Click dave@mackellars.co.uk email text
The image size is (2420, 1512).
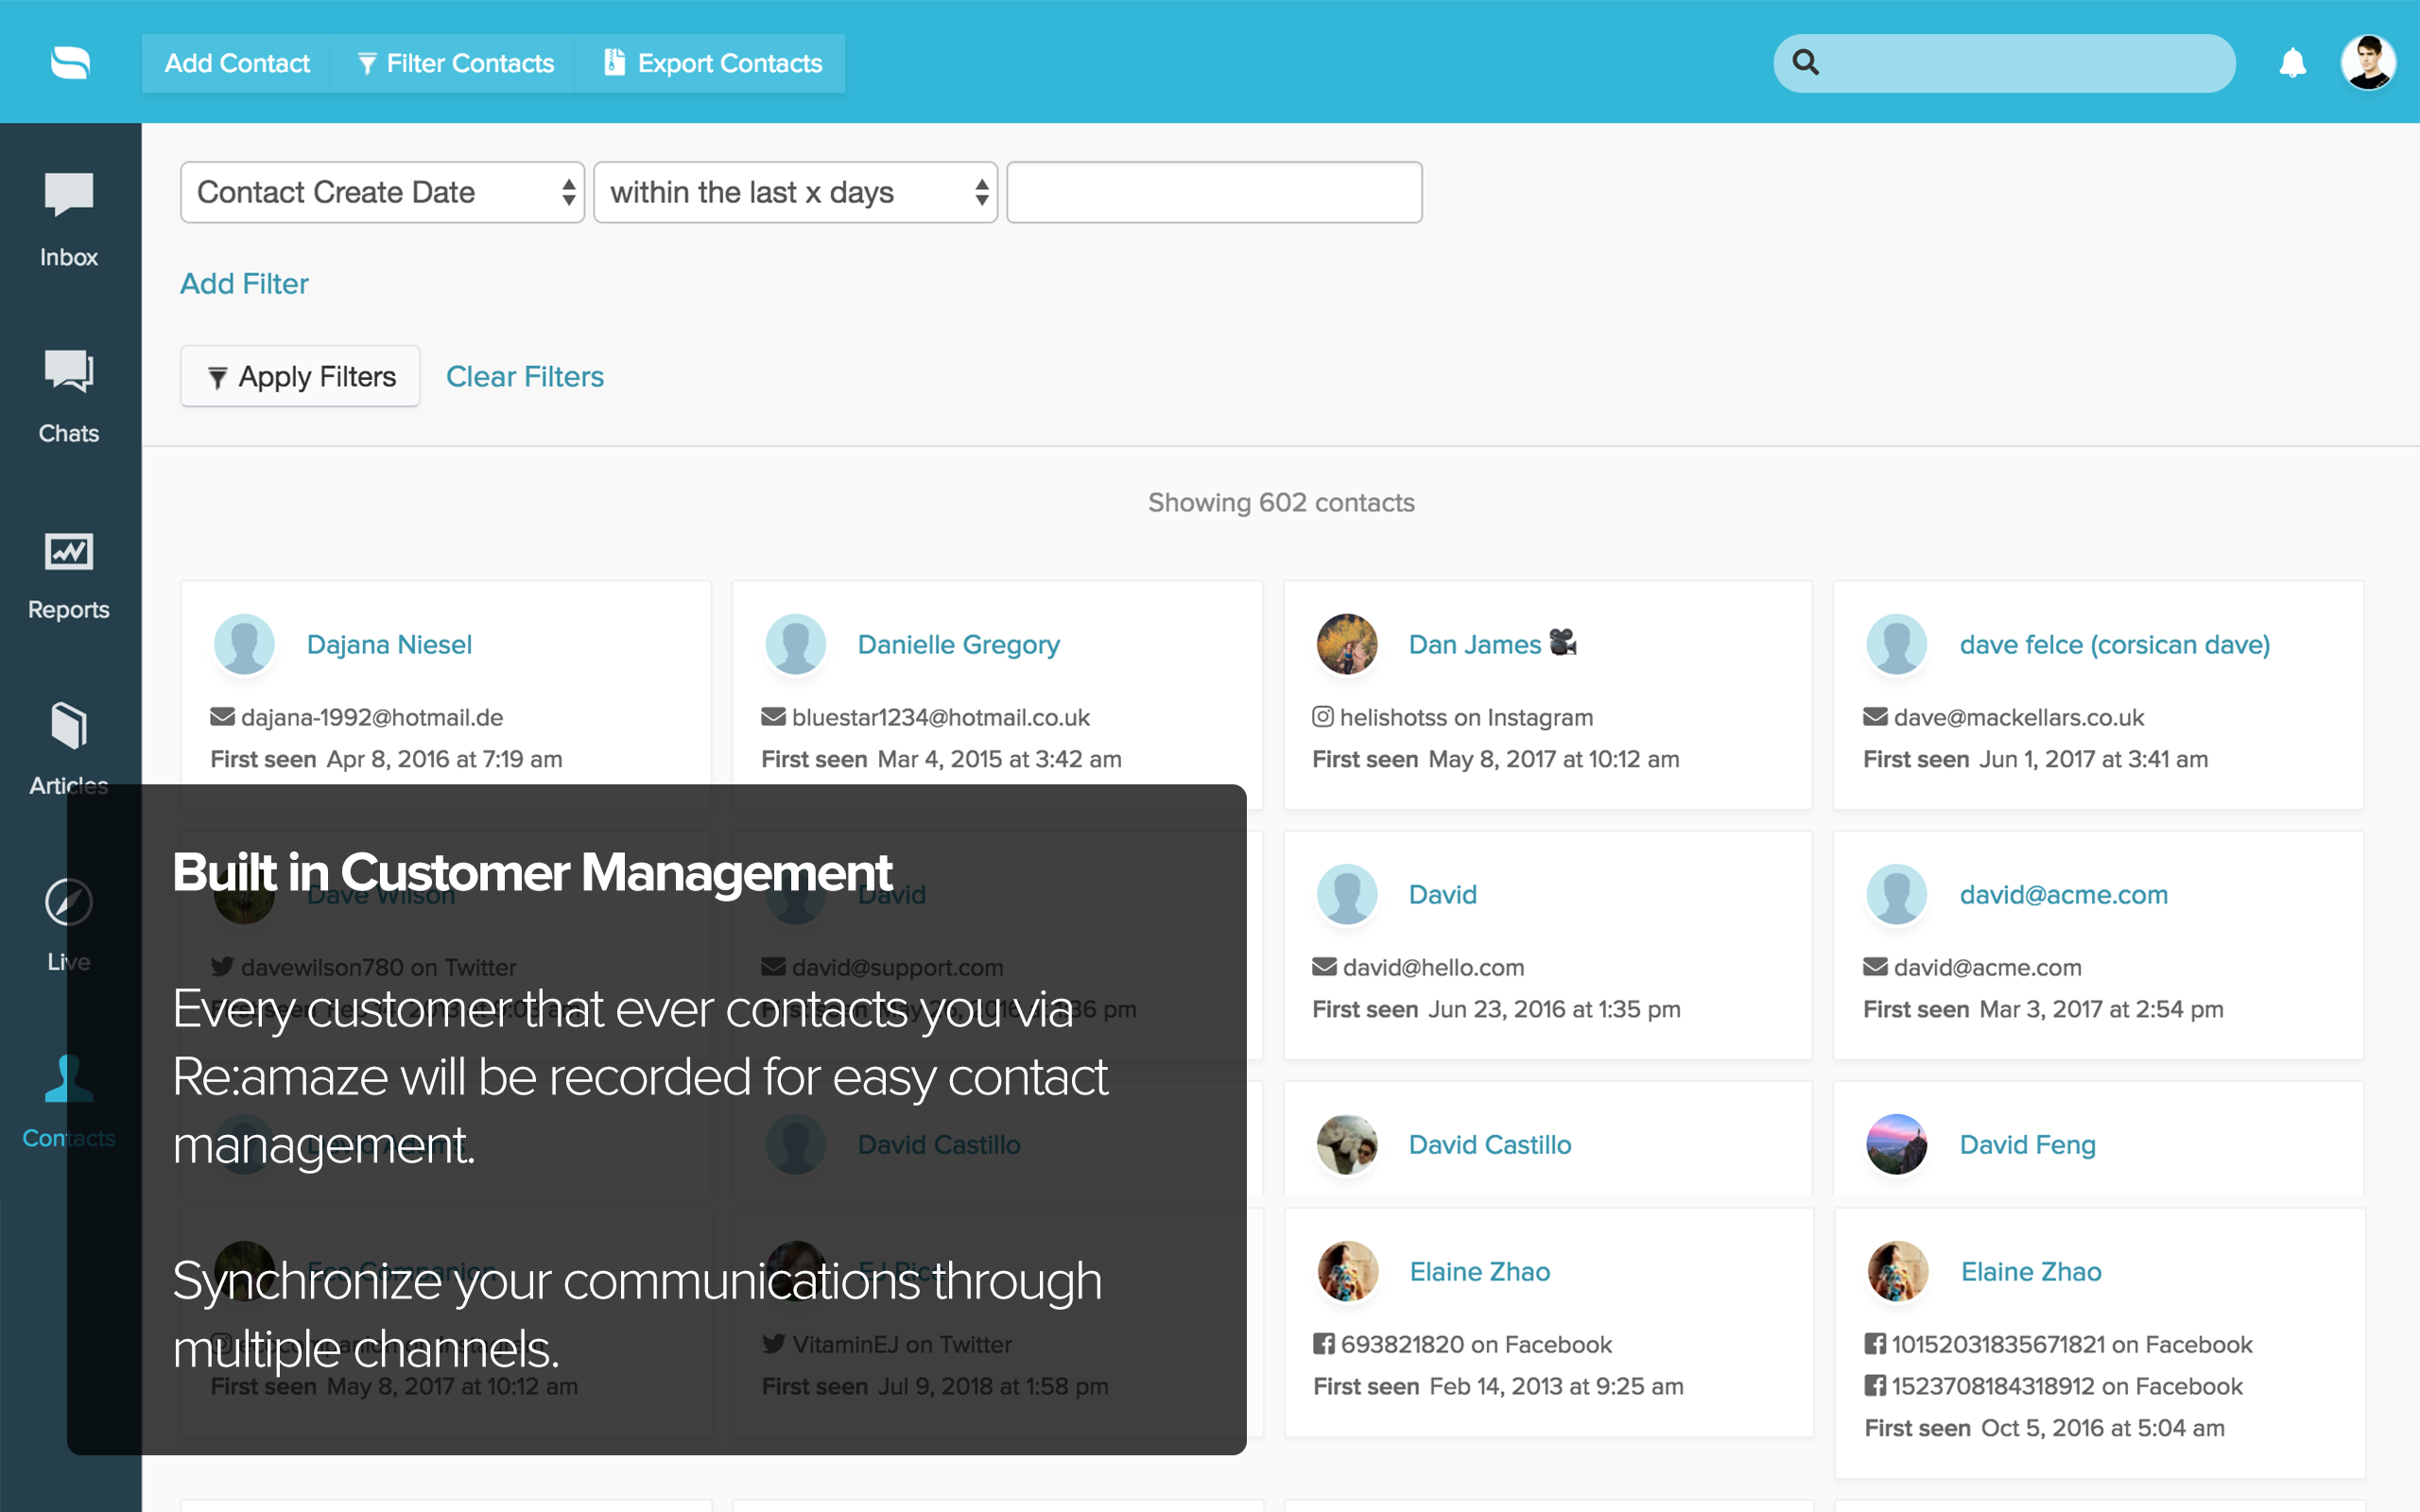click(x=2018, y=717)
